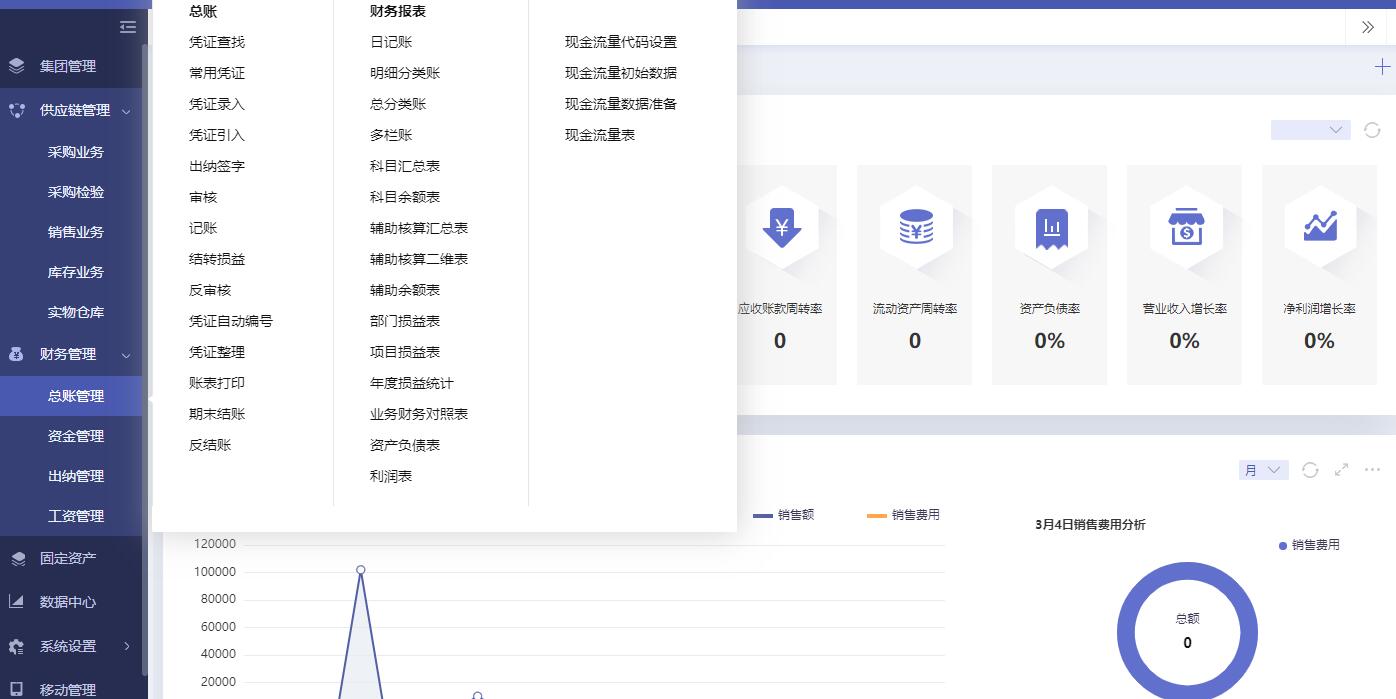Open 凭证引入 menu entry

tap(217, 135)
